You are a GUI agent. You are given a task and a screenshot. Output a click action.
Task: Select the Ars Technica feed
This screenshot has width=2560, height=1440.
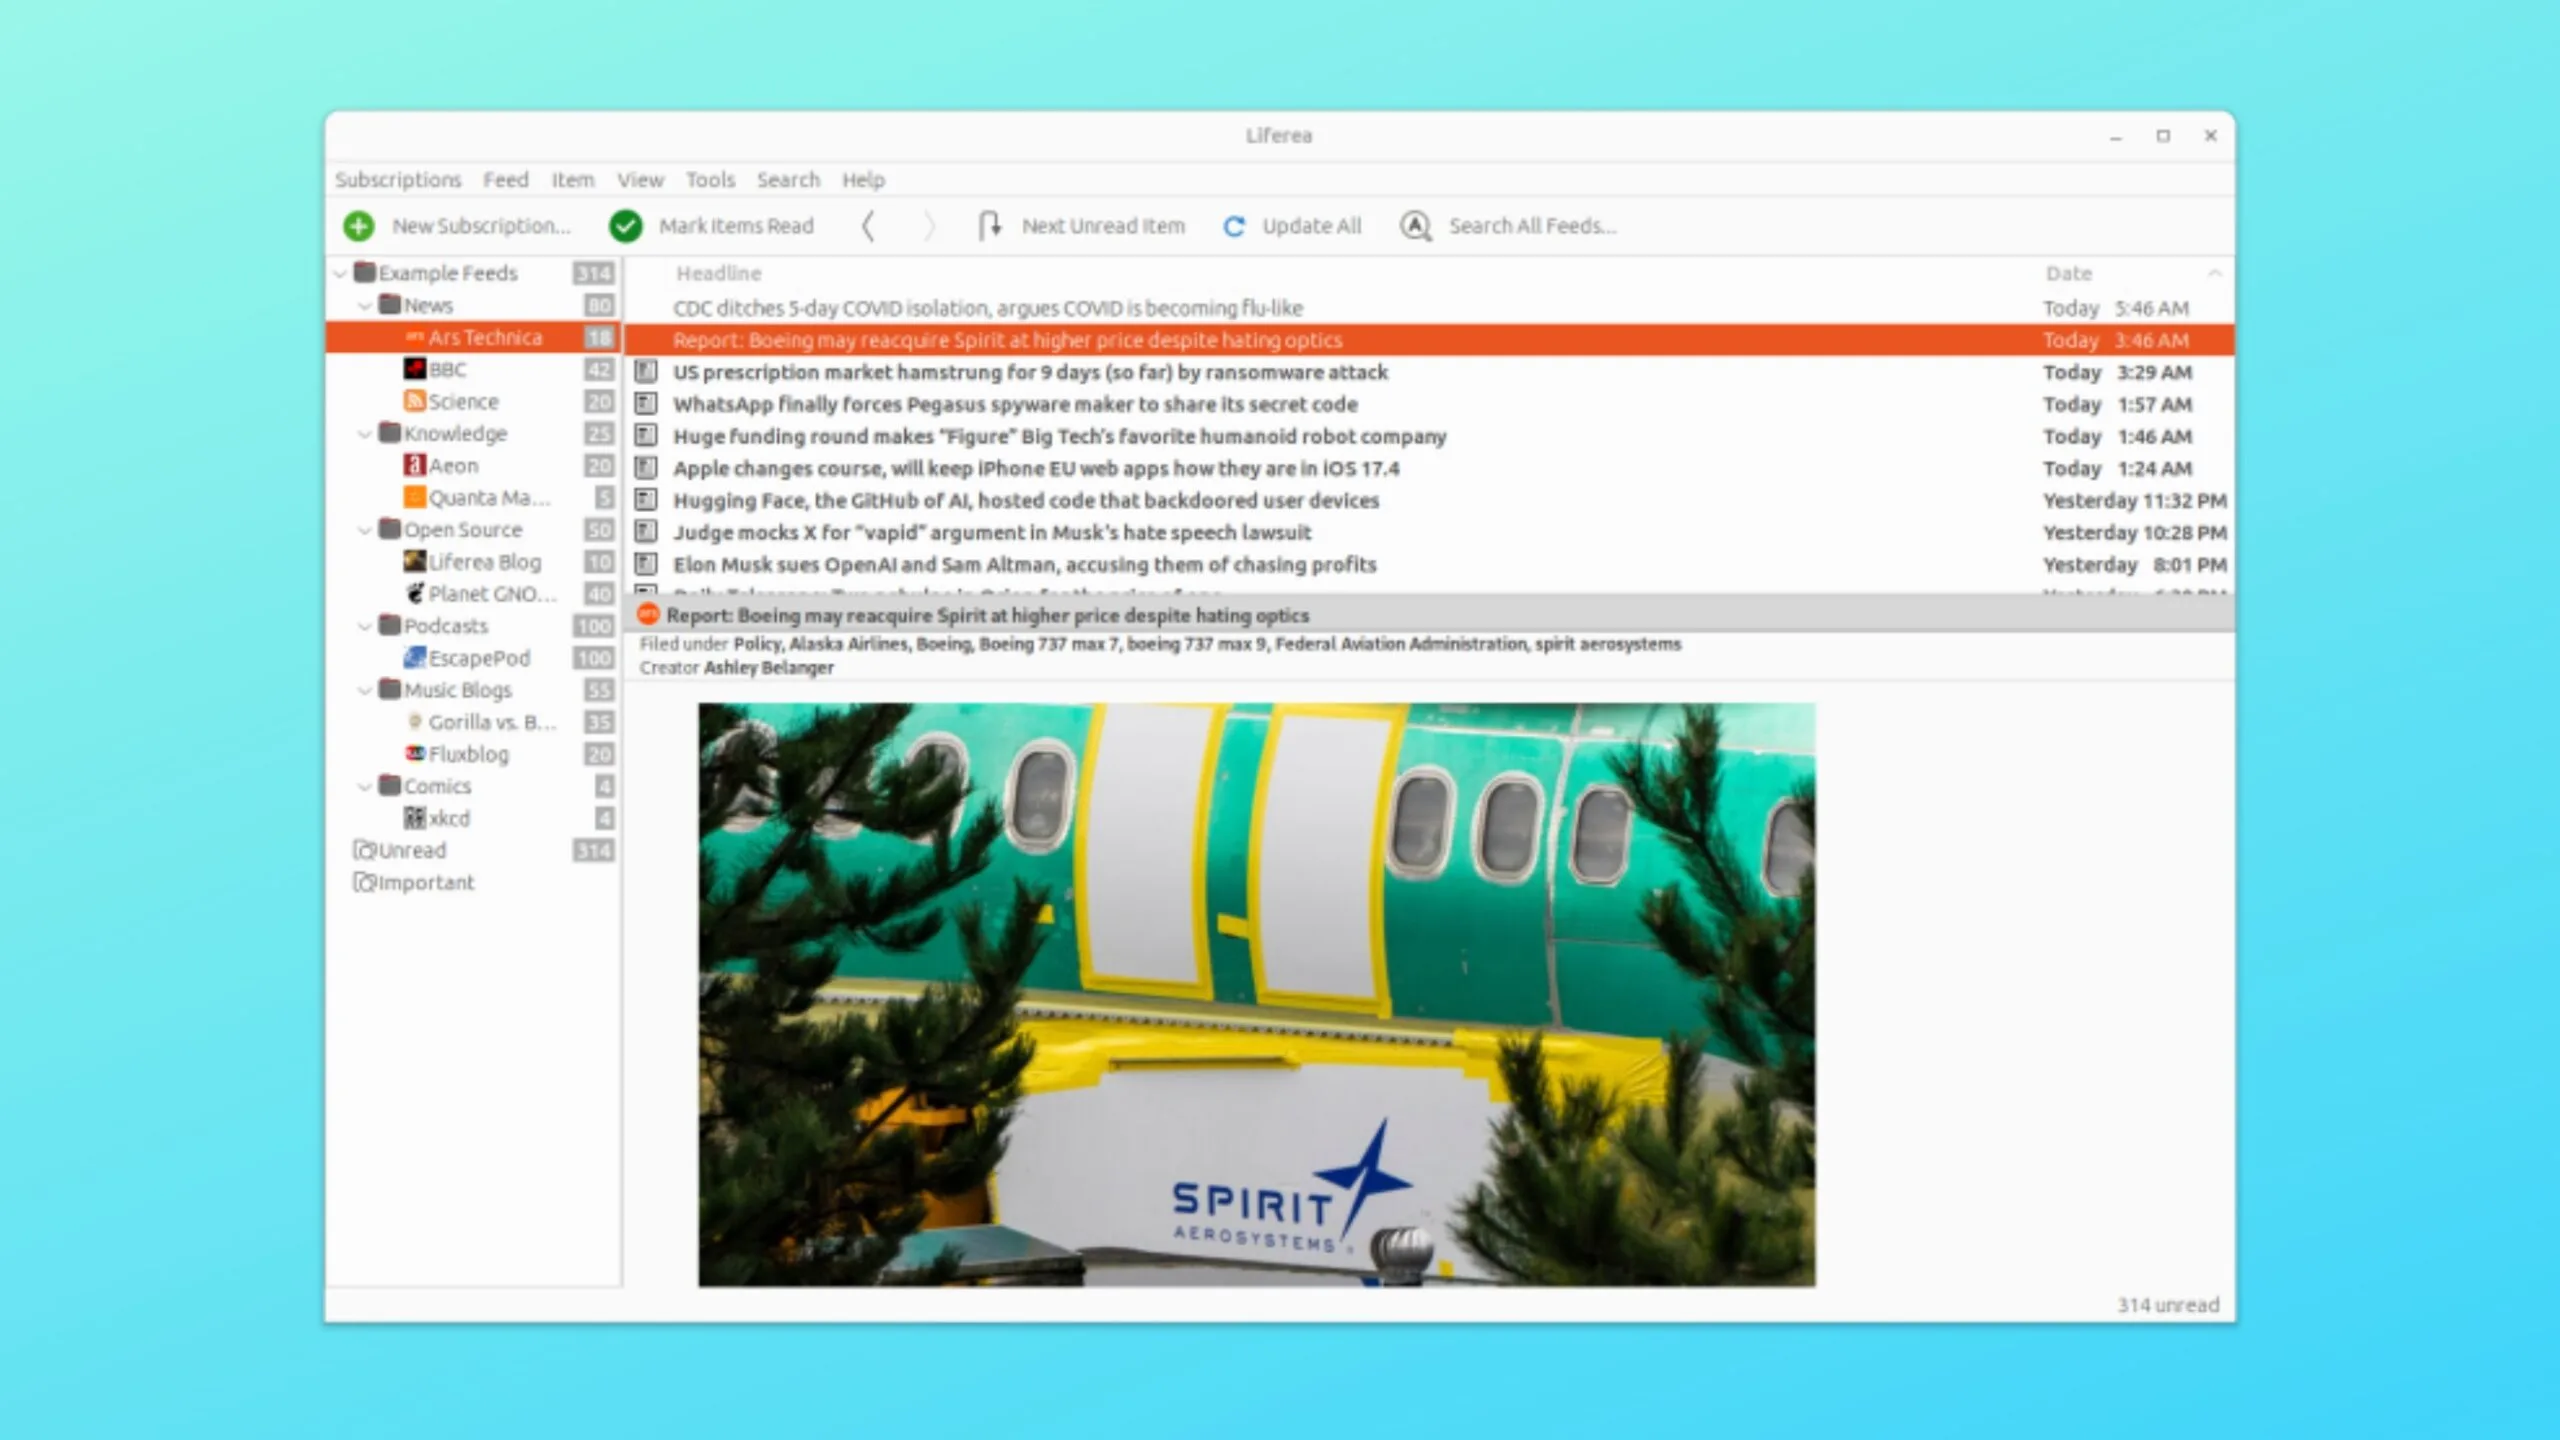[x=473, y=337]
